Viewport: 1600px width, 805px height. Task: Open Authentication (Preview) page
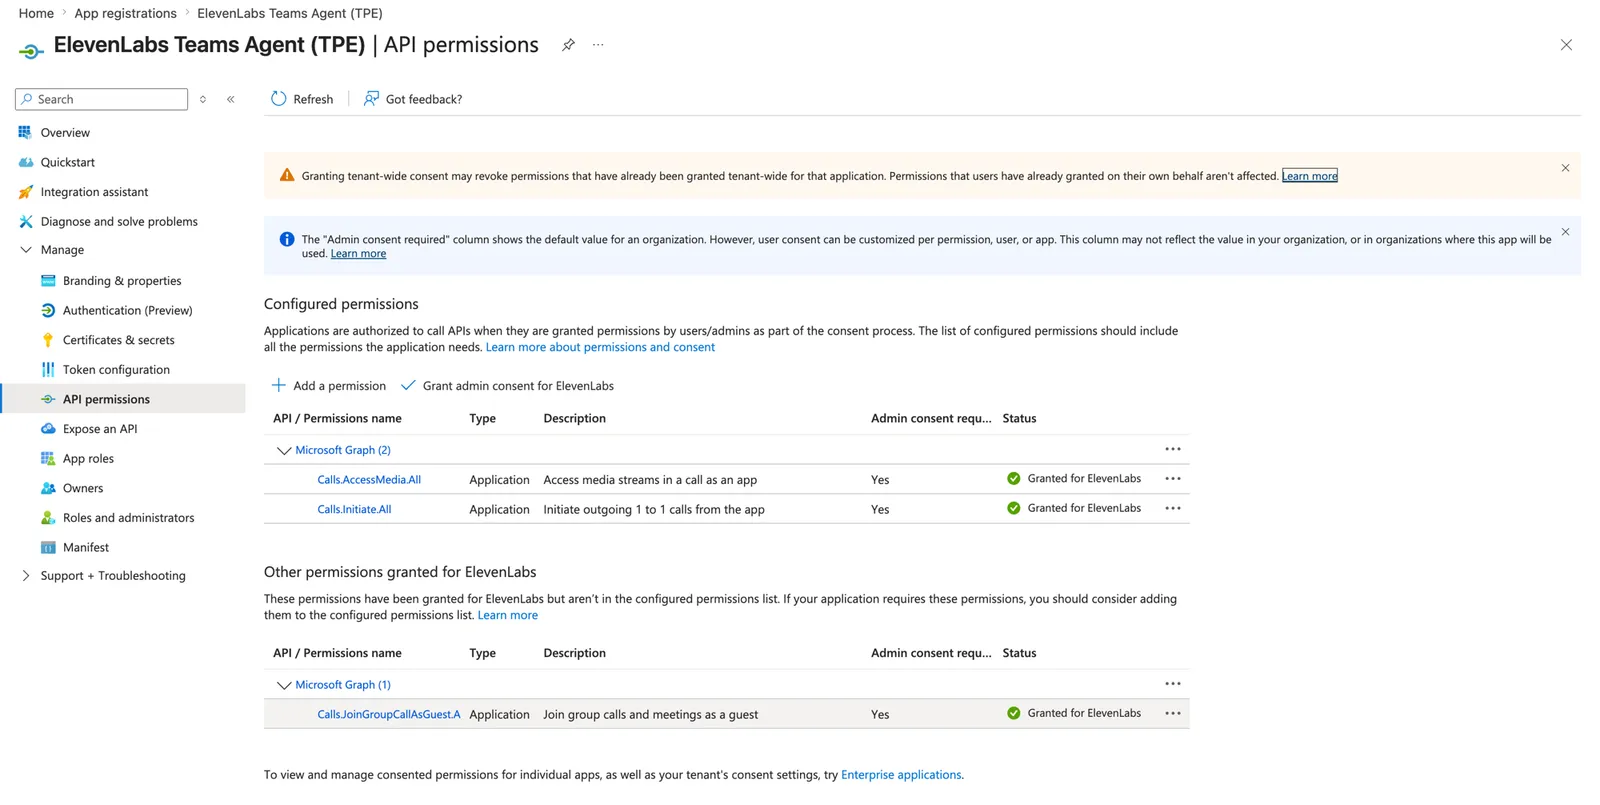[127, 310]
